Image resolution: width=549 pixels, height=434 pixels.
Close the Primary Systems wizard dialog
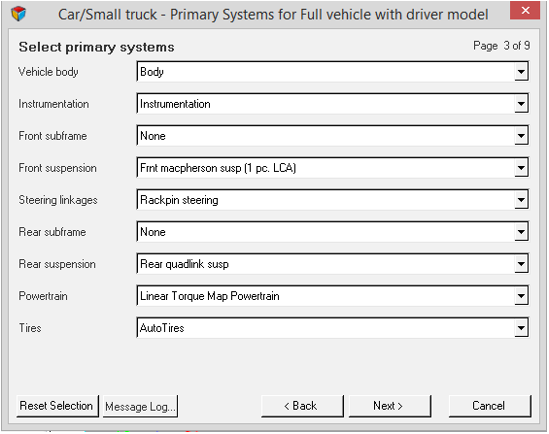pyautogui.click(x=525, y=10)
